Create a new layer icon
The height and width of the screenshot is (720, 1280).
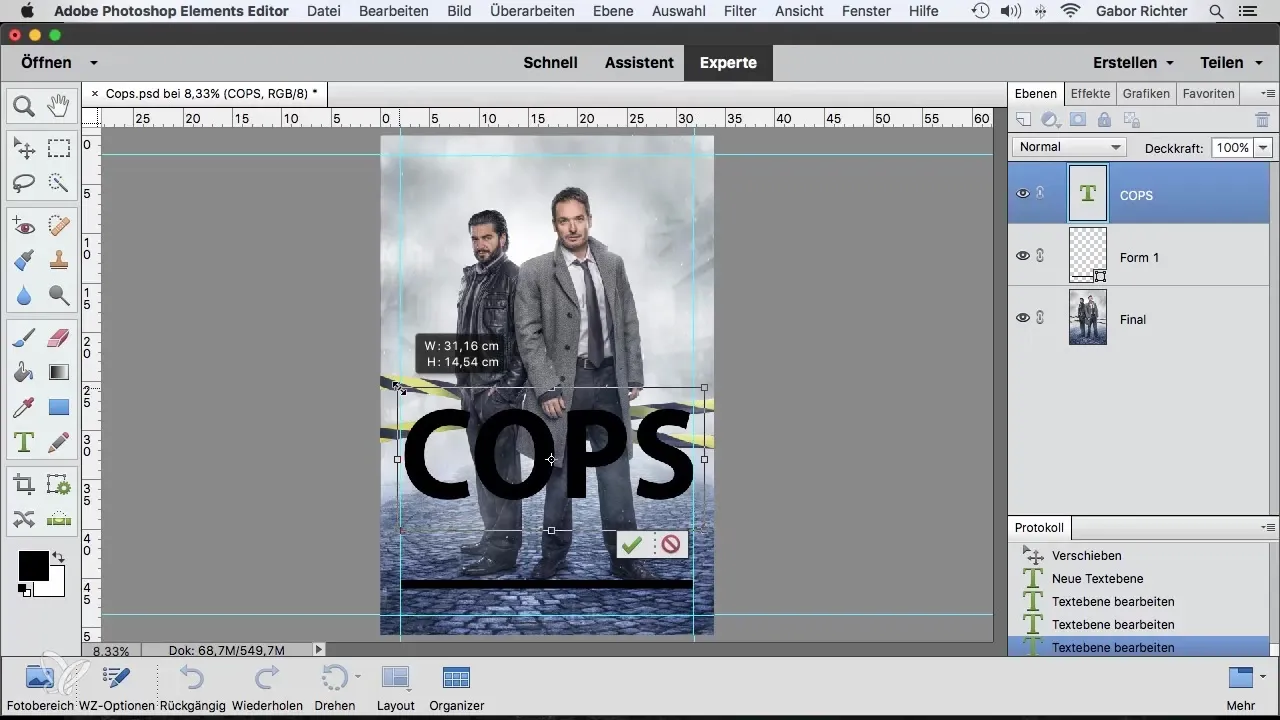(x=1023, y=120)
